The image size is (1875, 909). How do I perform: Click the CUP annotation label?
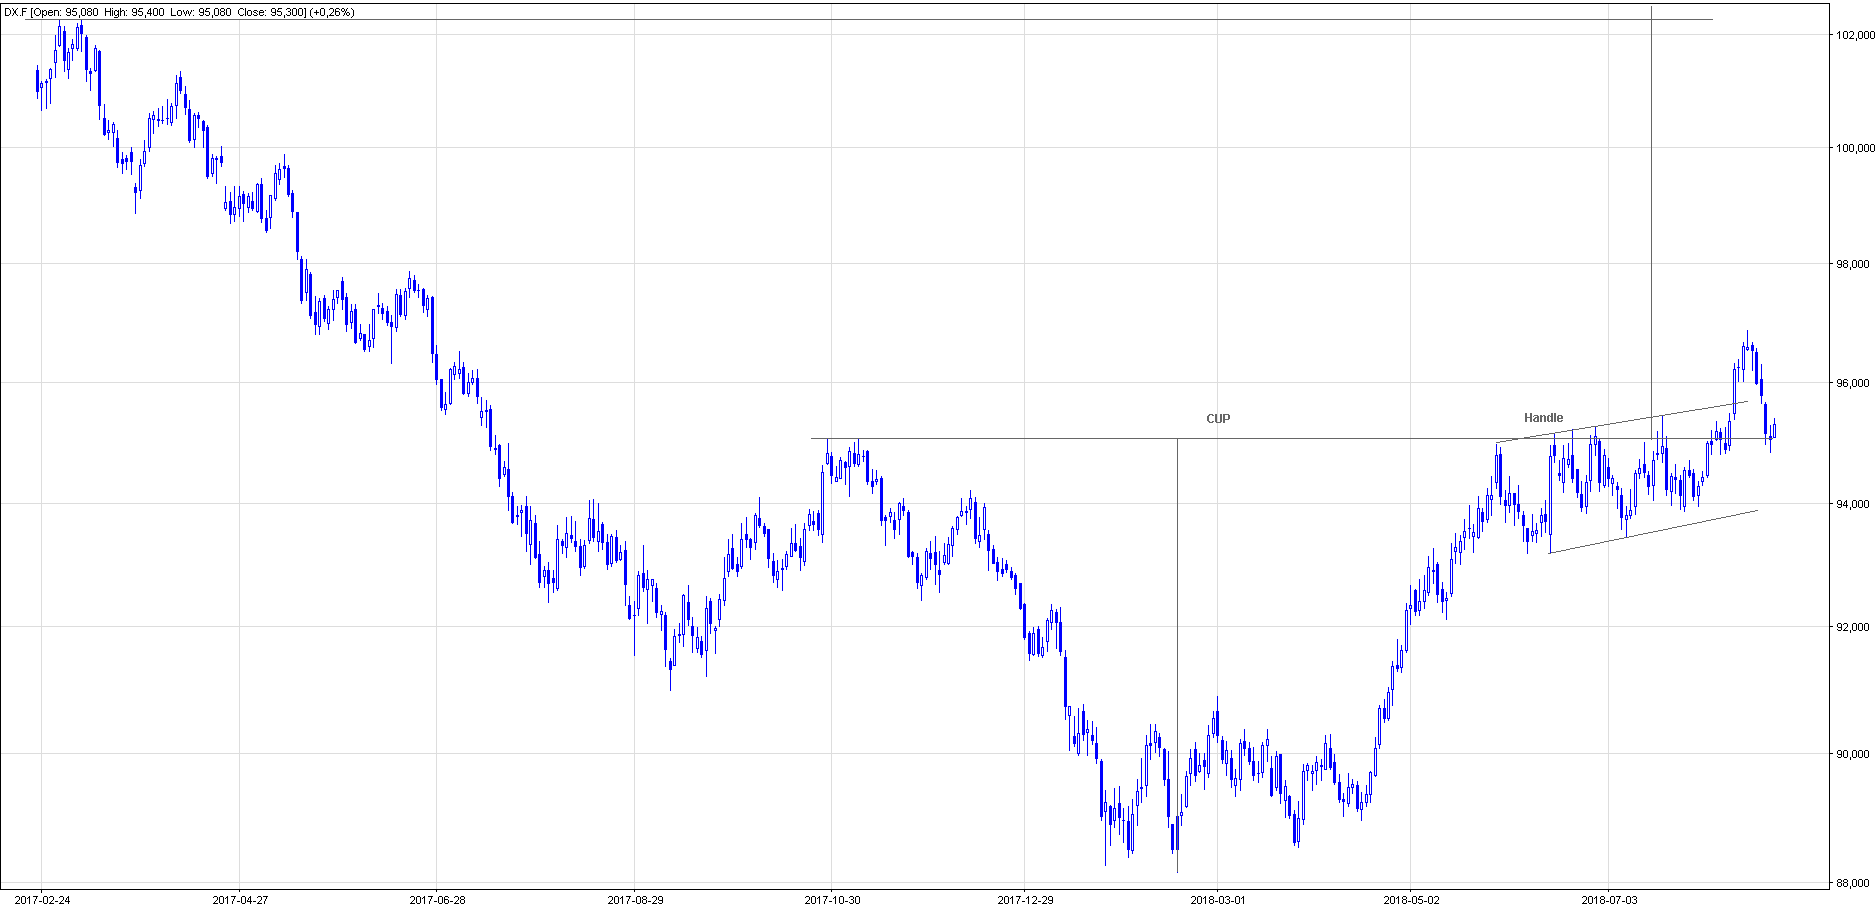pos(1218,419)
